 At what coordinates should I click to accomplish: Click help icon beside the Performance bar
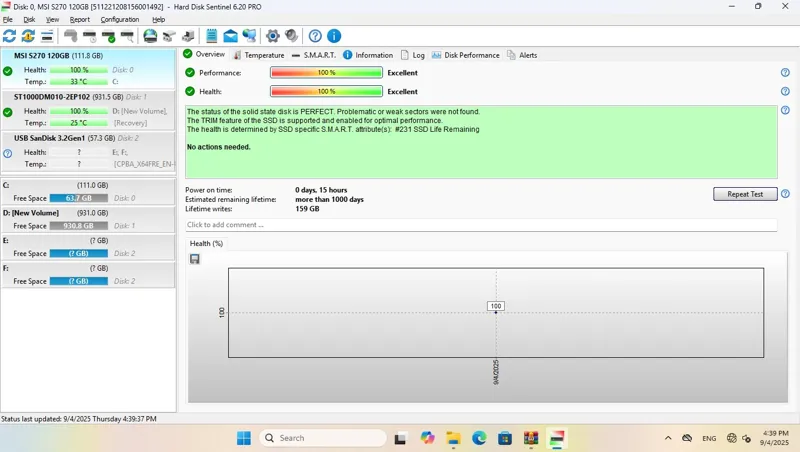(x=785, y=73)
